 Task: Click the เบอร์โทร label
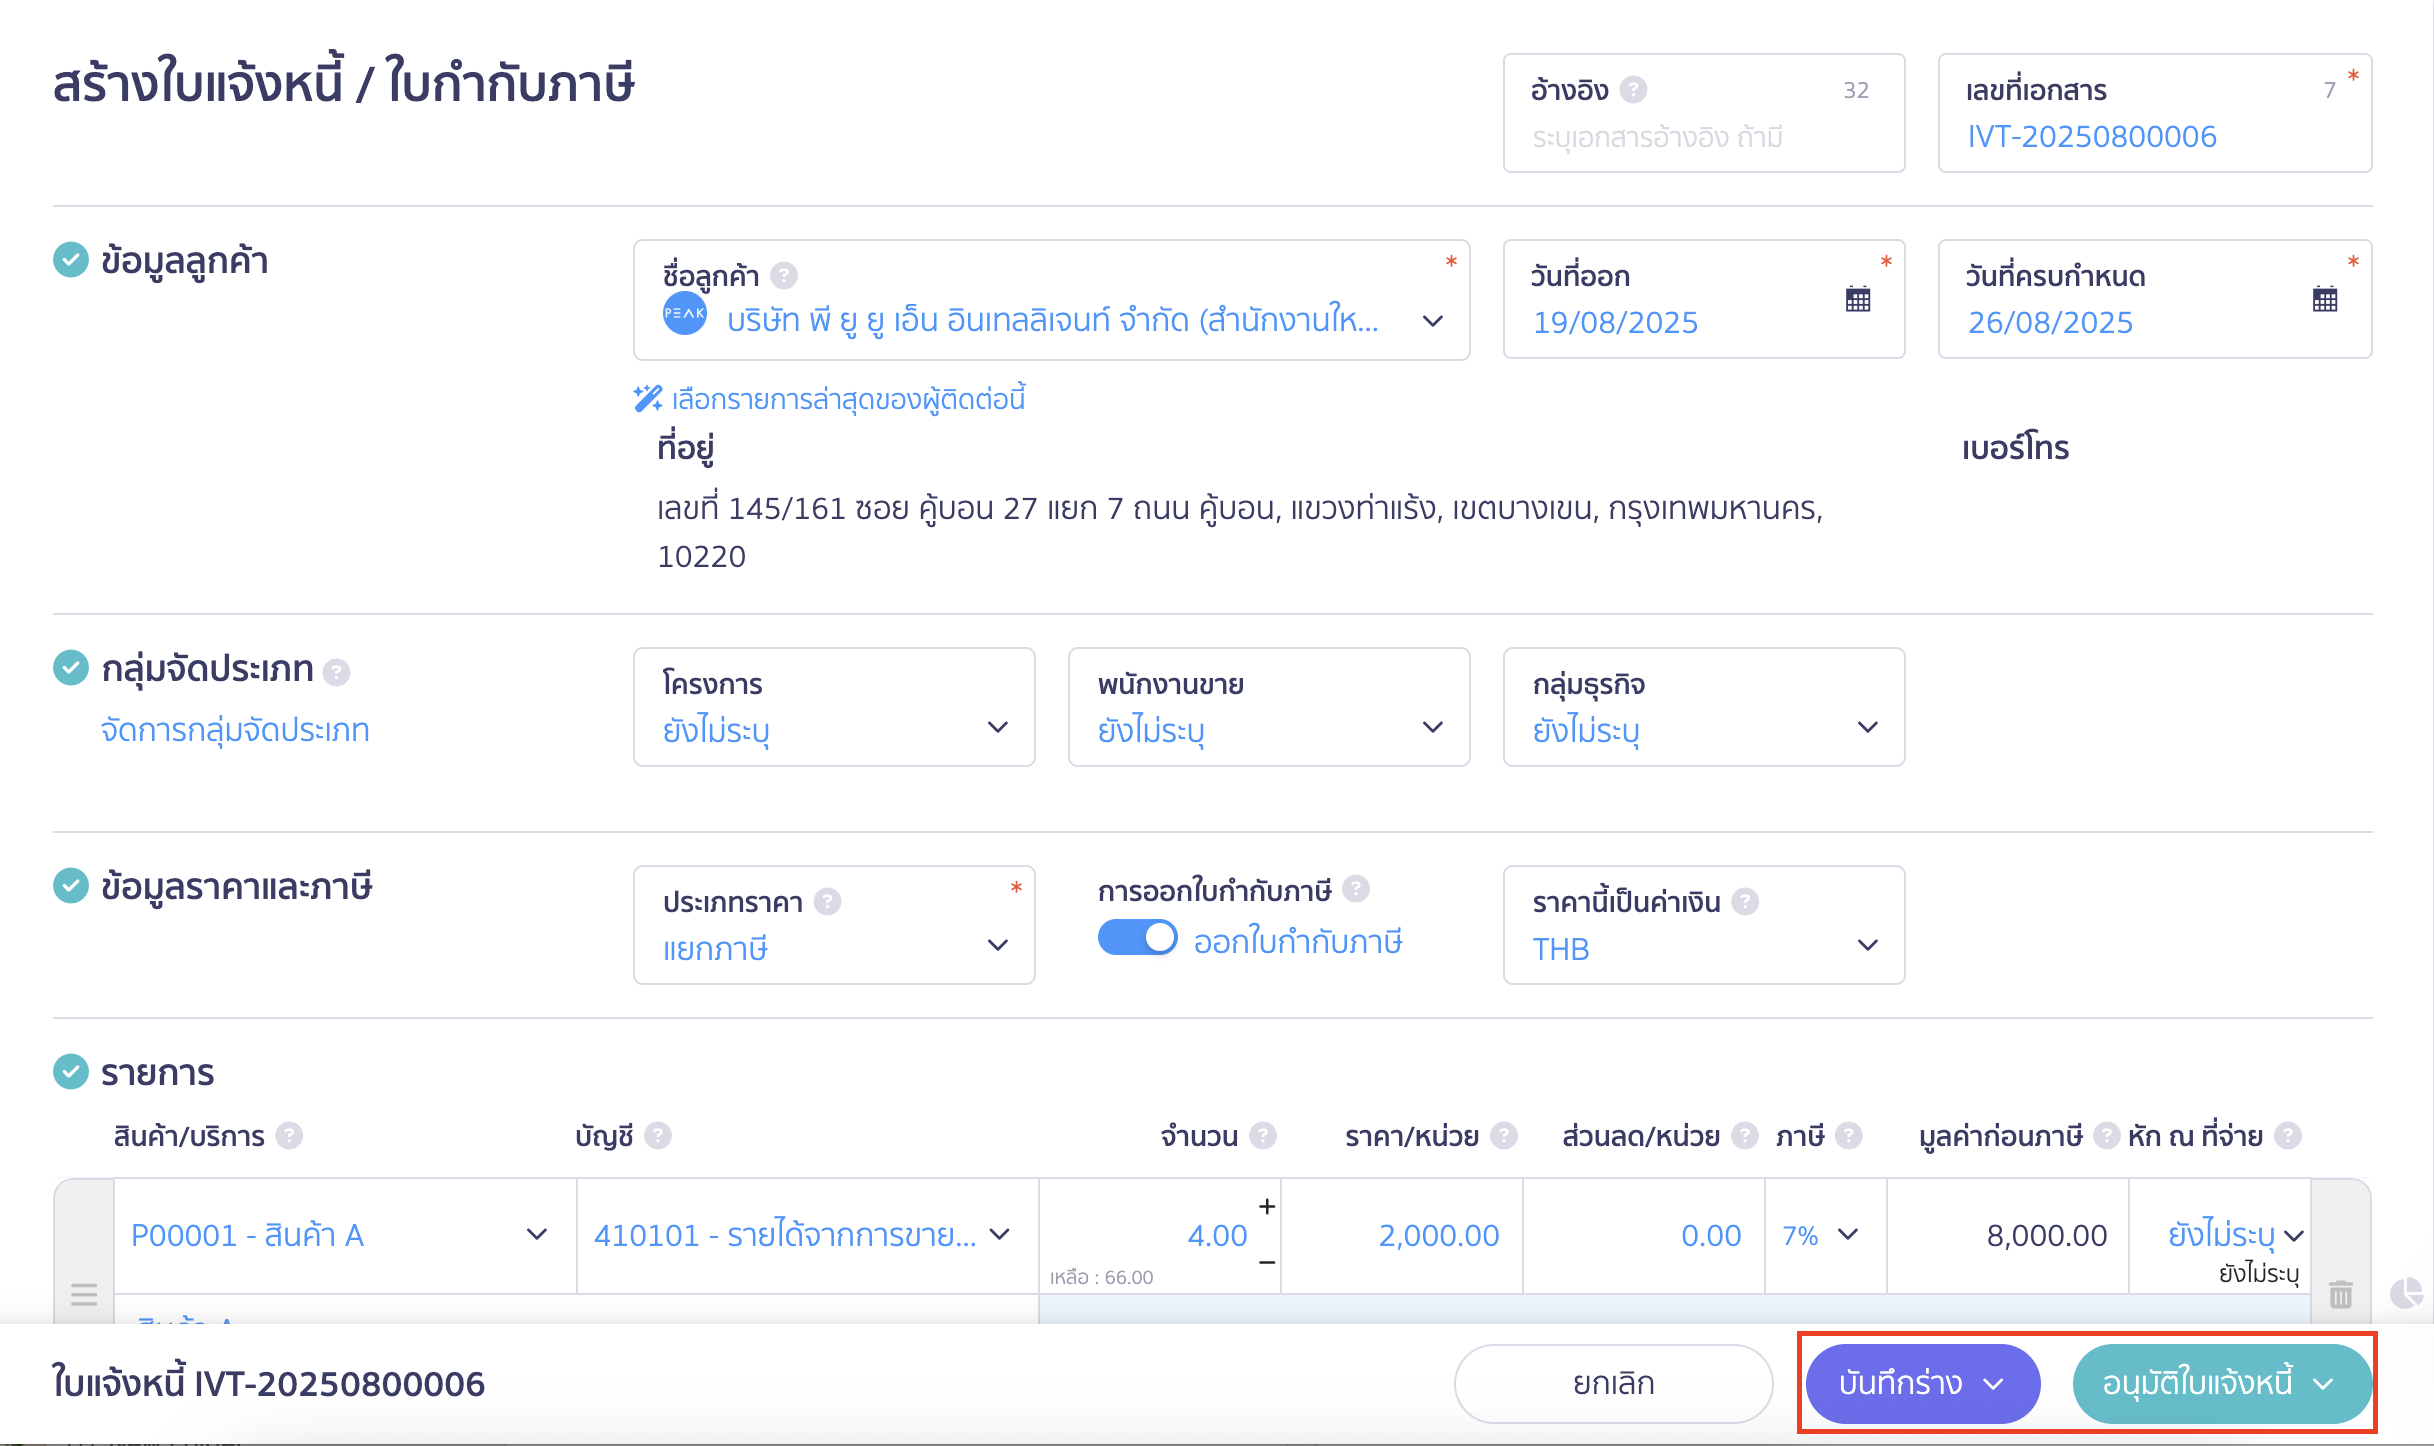pos(2016,447)
